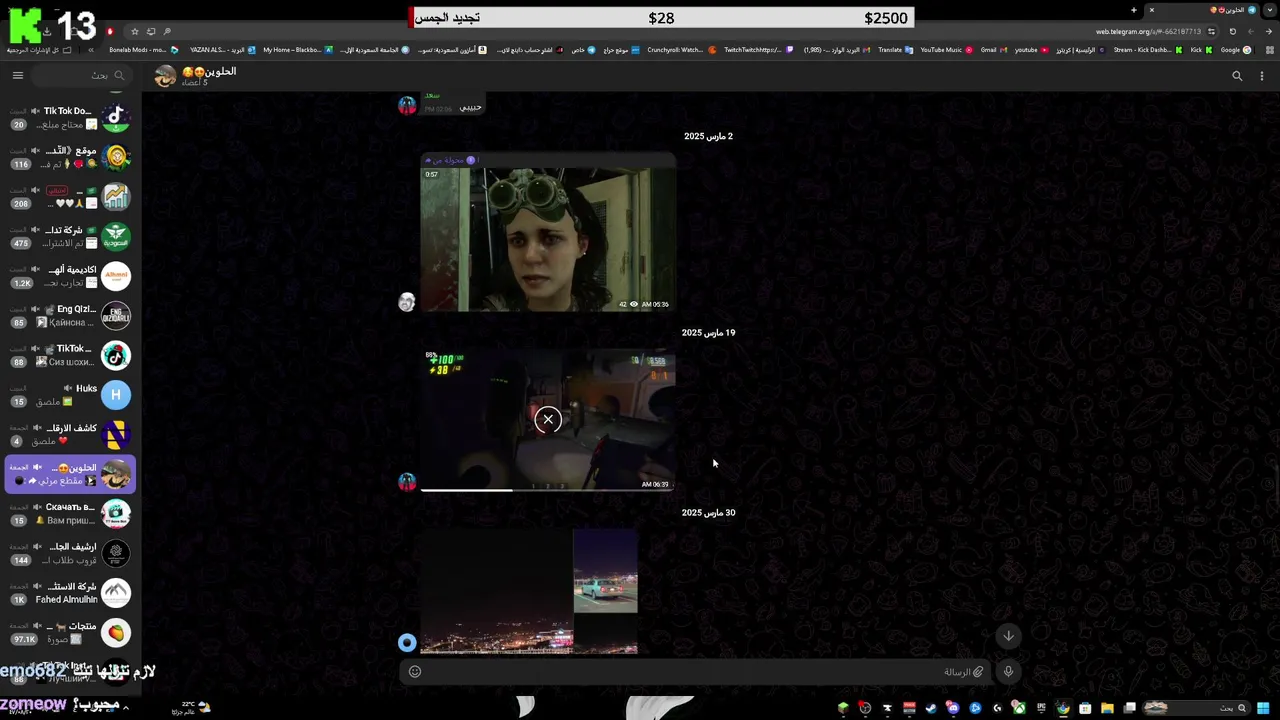The image size is (1280, 720).
Task: Open the youtube bookmark
Action: click(1031, 50)
